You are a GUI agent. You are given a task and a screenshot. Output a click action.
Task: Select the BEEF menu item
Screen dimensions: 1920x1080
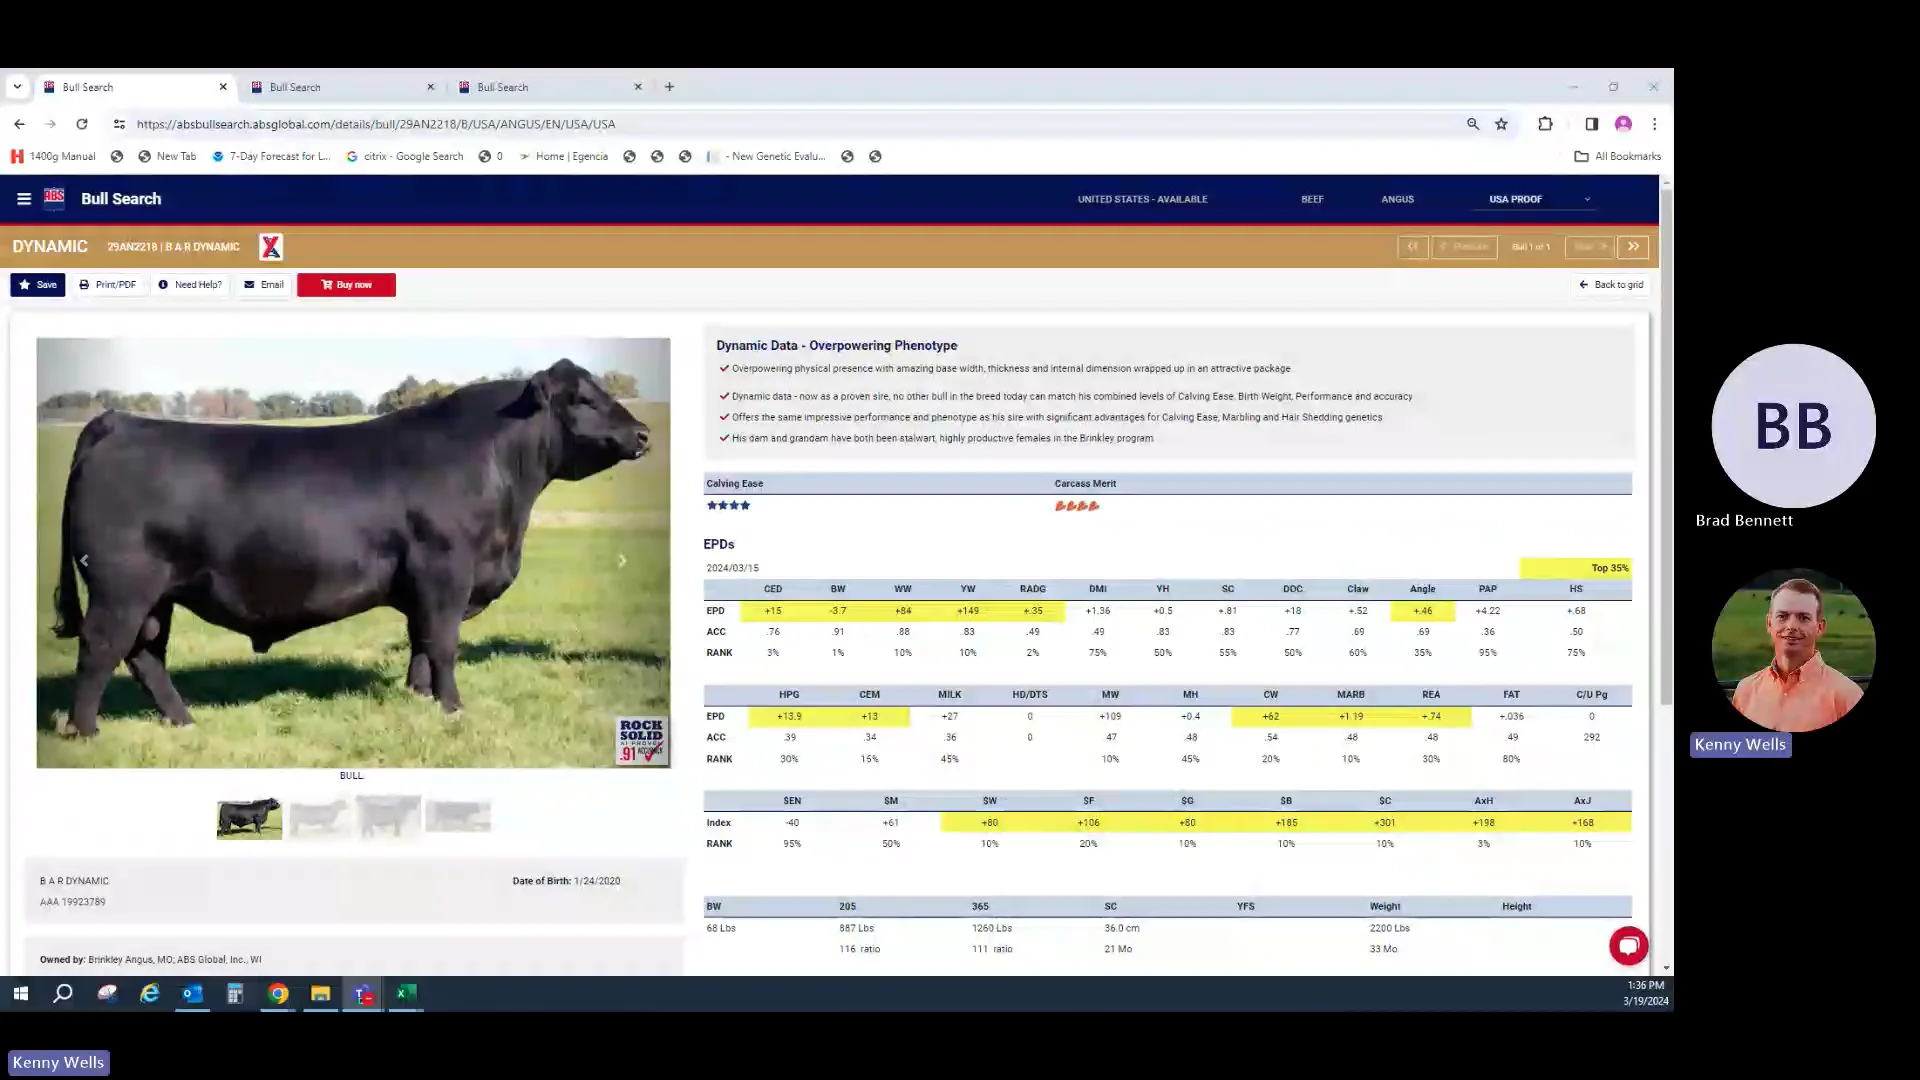point(1311,199)
